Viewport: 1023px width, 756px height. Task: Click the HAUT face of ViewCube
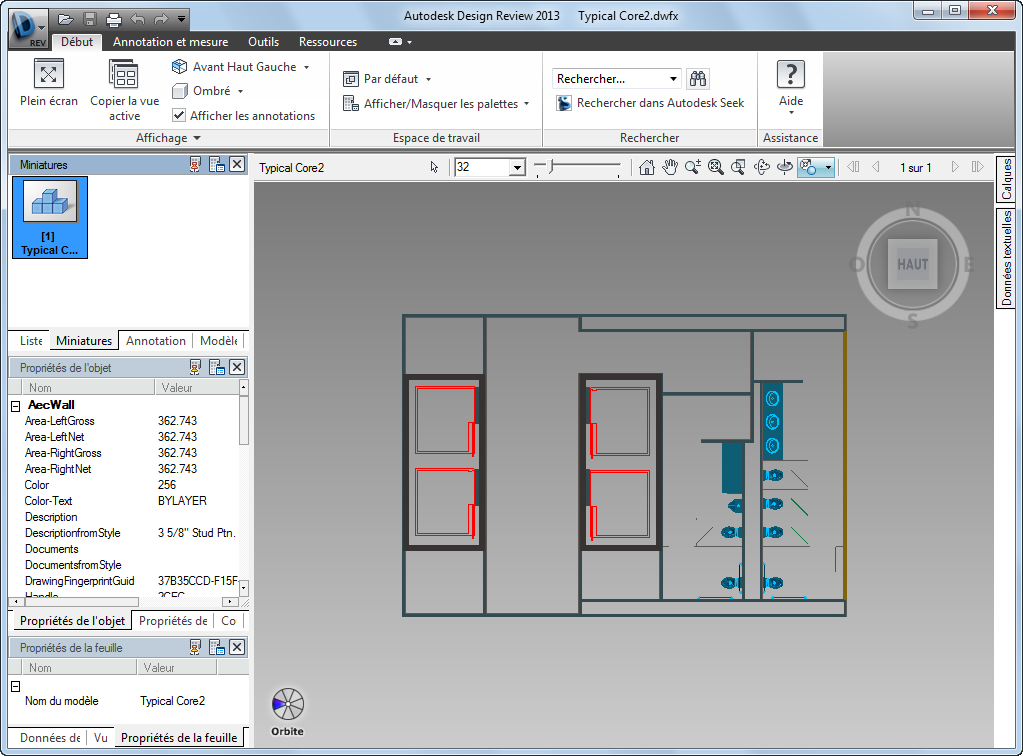coord(912,264)
